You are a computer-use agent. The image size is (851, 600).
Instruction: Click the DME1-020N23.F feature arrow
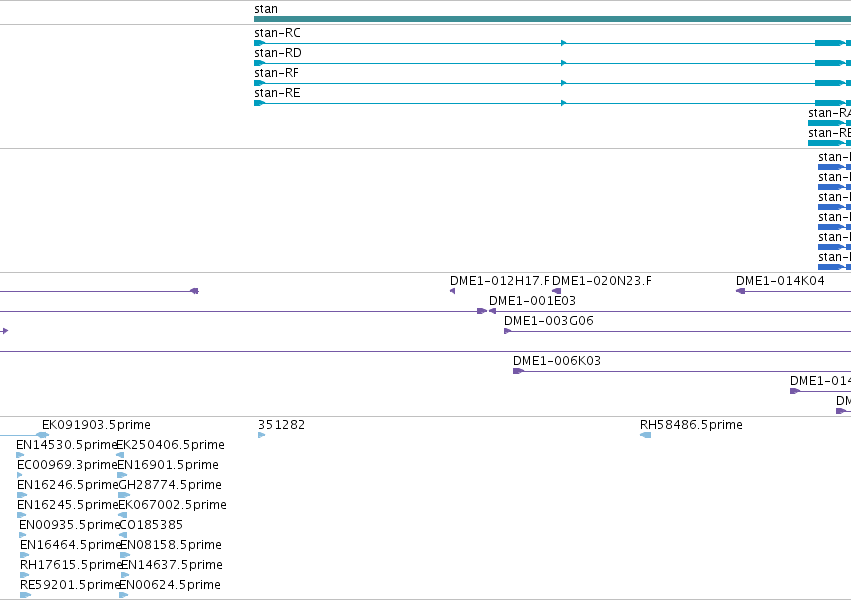556,291
